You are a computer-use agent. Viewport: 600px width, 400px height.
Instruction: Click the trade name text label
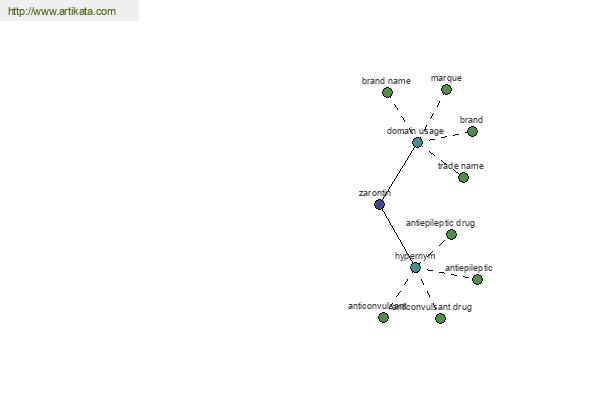coord(461,166)
